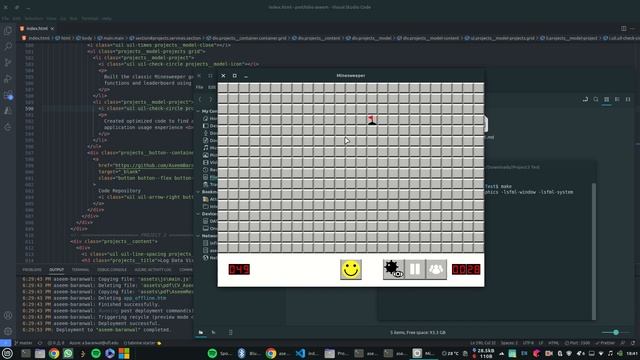
Task: Click the weather 28°C tray indicator
Action: click(x=451, y=353)
